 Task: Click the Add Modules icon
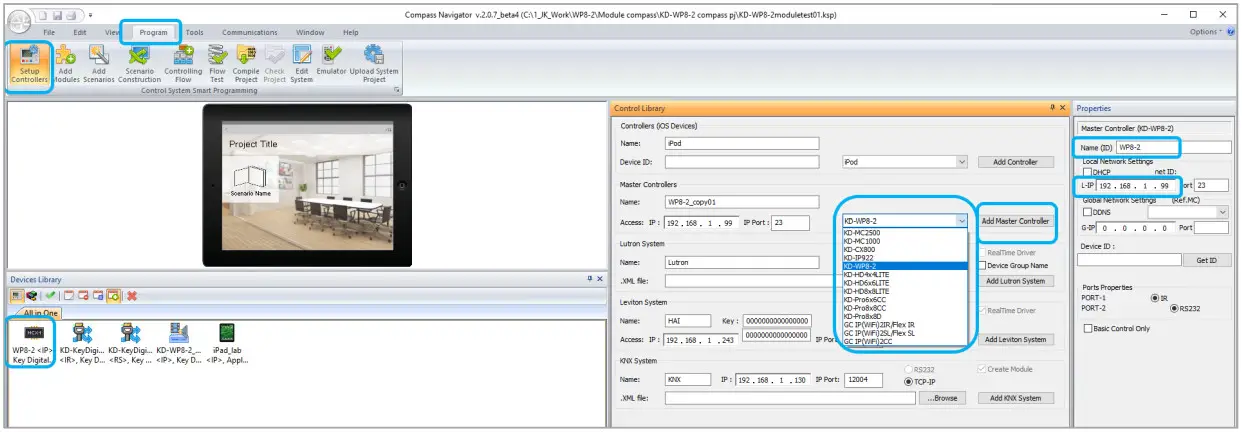pos(66,64)
